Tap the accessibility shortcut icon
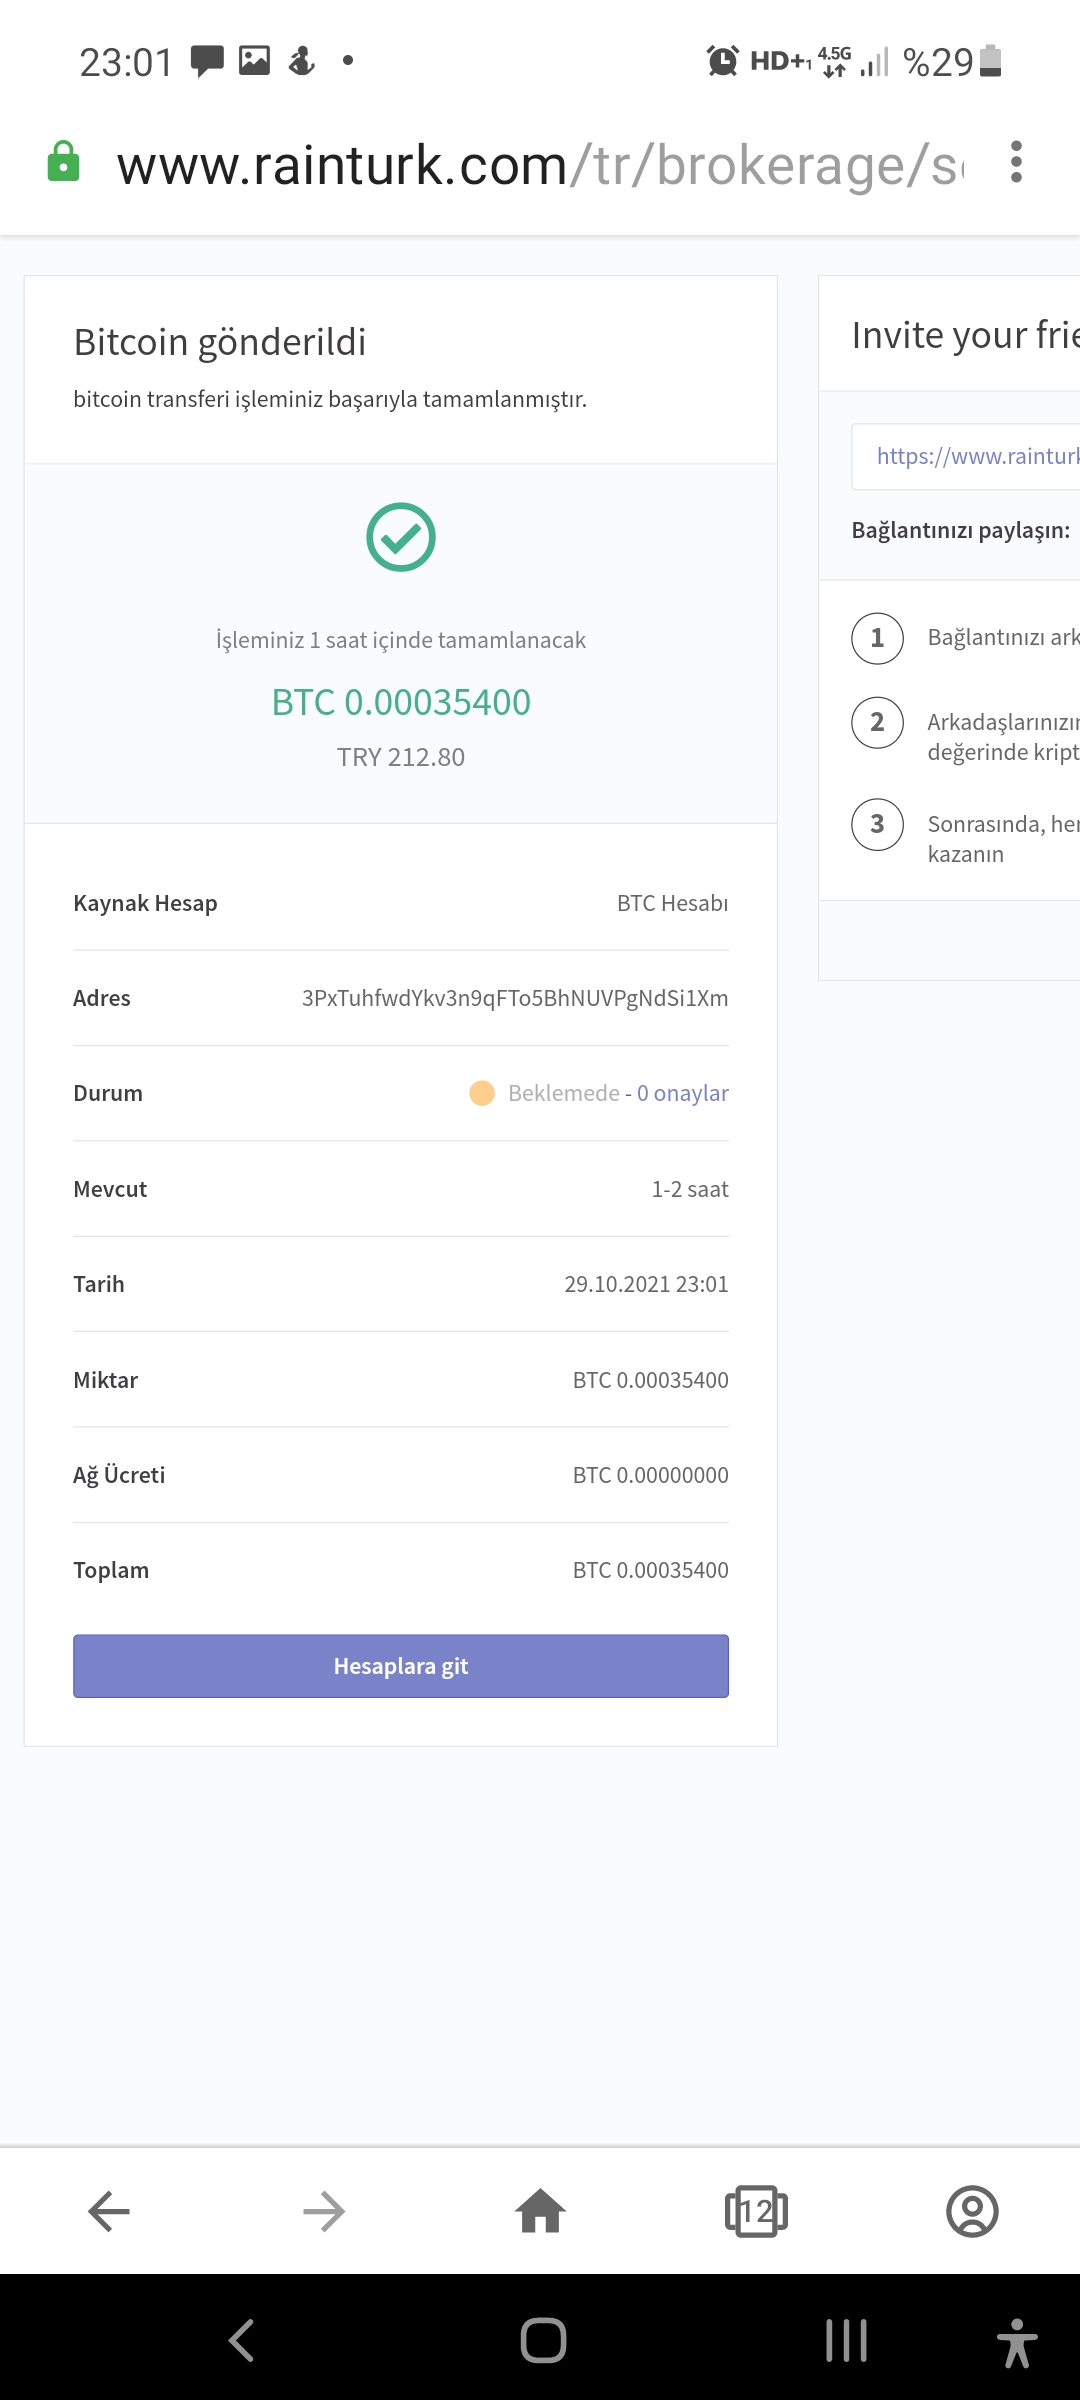 point(1017,2342)
